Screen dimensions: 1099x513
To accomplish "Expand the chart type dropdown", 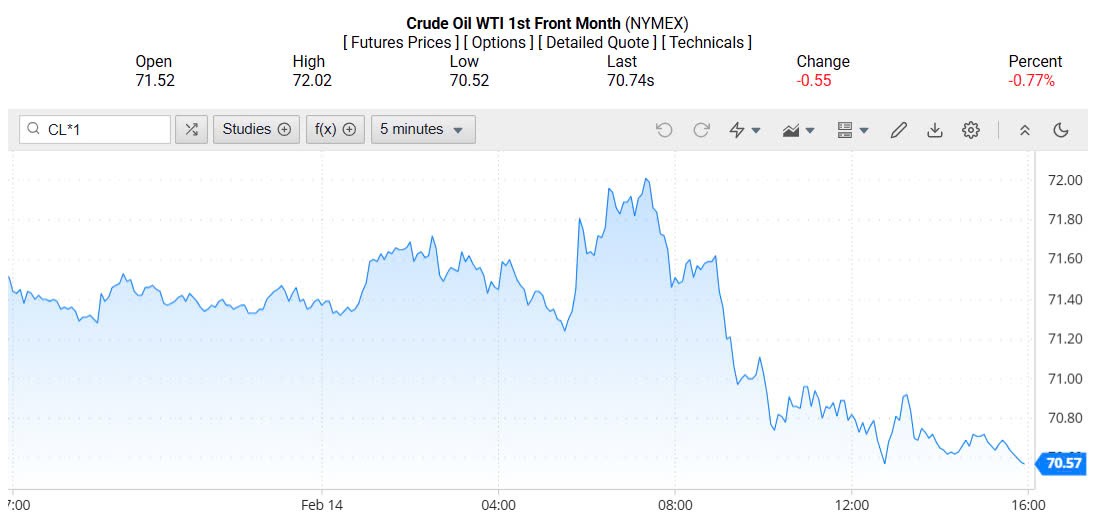I will pyautogui.click(x=799, y=130).
